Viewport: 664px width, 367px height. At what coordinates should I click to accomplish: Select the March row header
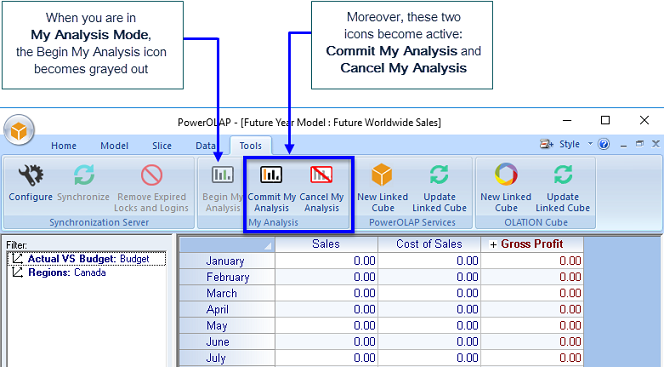click(227, 293)
